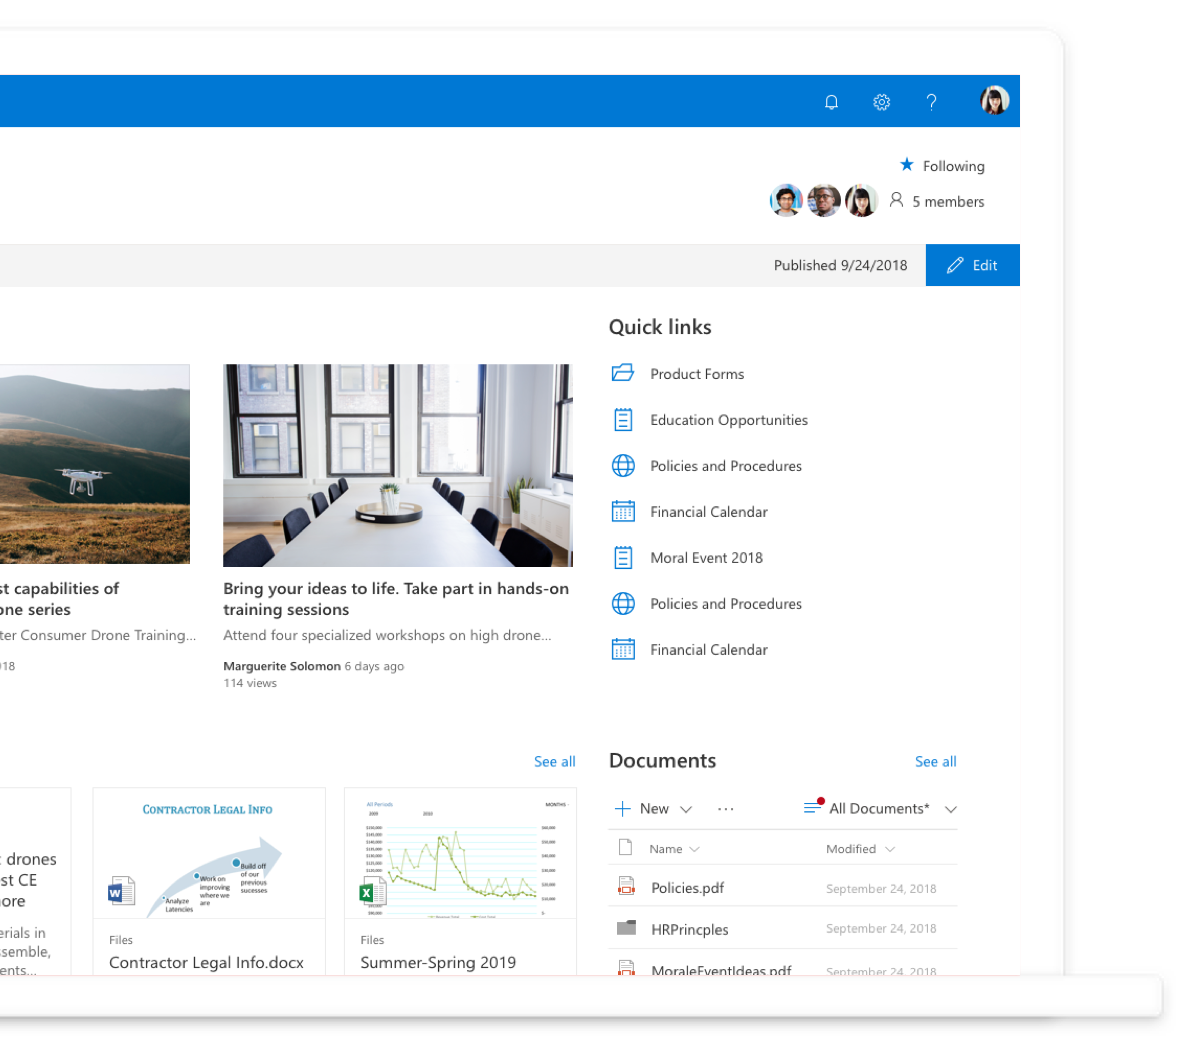Image resolution: width=1200 pixels, height=1055 pixels.
Task: Click the Word icon on Contractor Legal Info
Action: [x=121, y=890]
